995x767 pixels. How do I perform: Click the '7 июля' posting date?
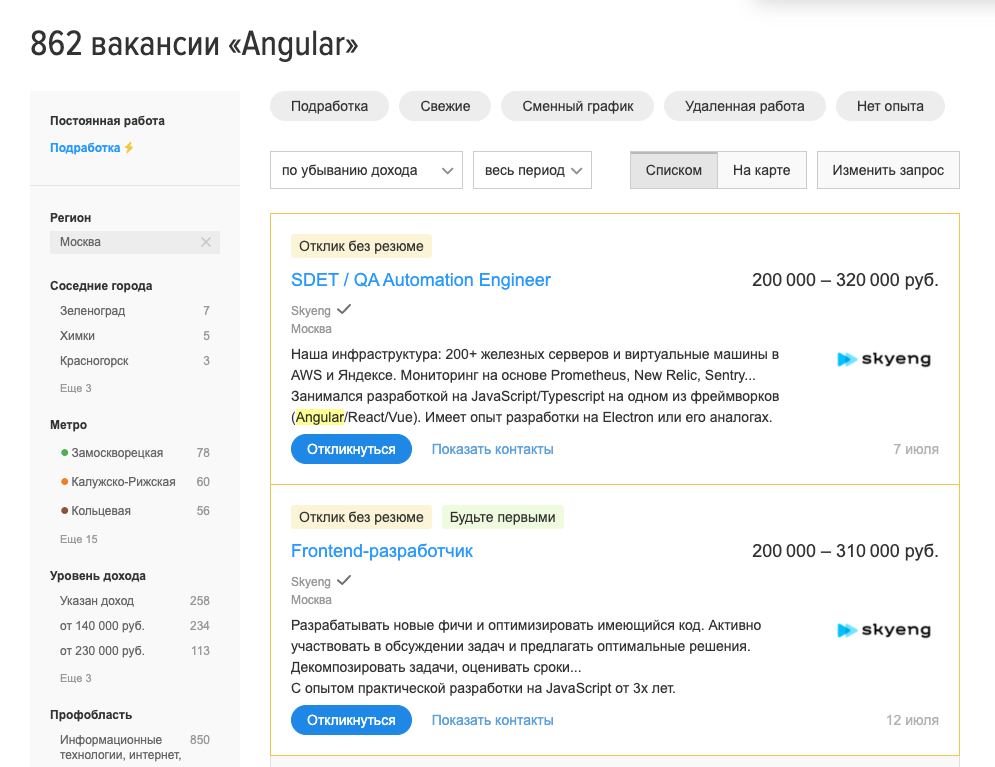(x=916, y=449)
